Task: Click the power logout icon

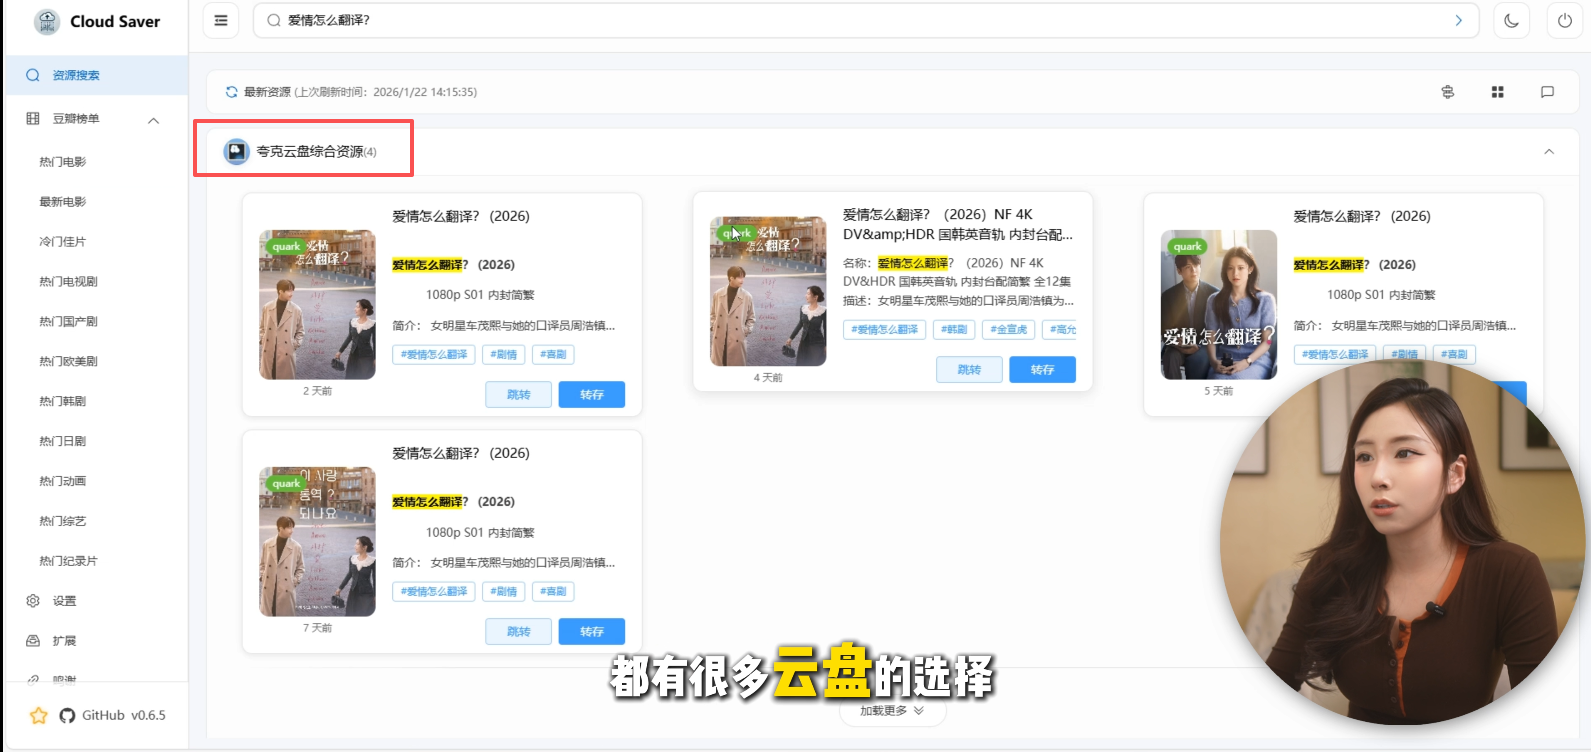Action: (1564, 20)
